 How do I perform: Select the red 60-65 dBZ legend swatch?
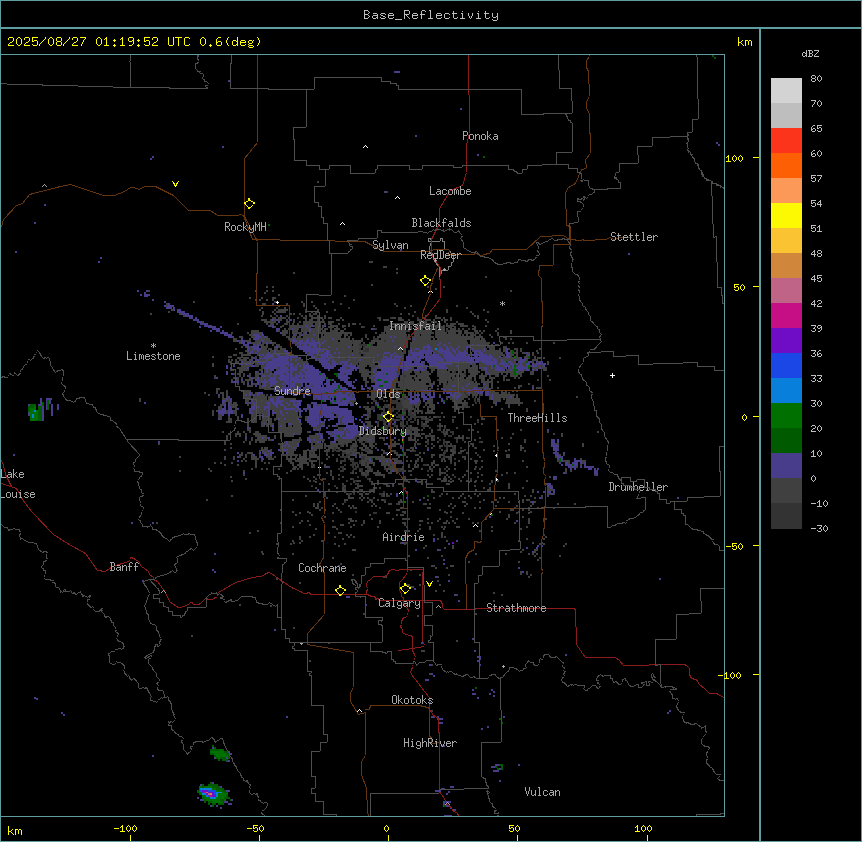coord(786,140)
